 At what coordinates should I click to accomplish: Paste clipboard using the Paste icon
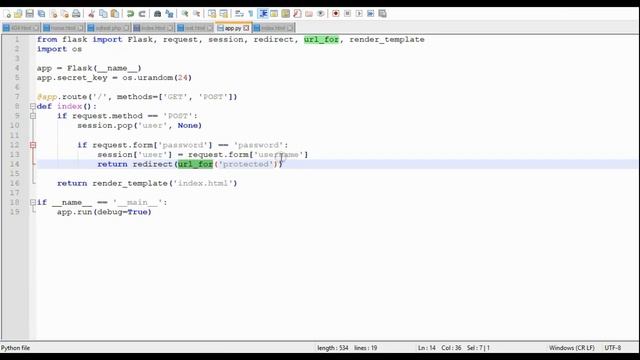click(x=115, y=14)
